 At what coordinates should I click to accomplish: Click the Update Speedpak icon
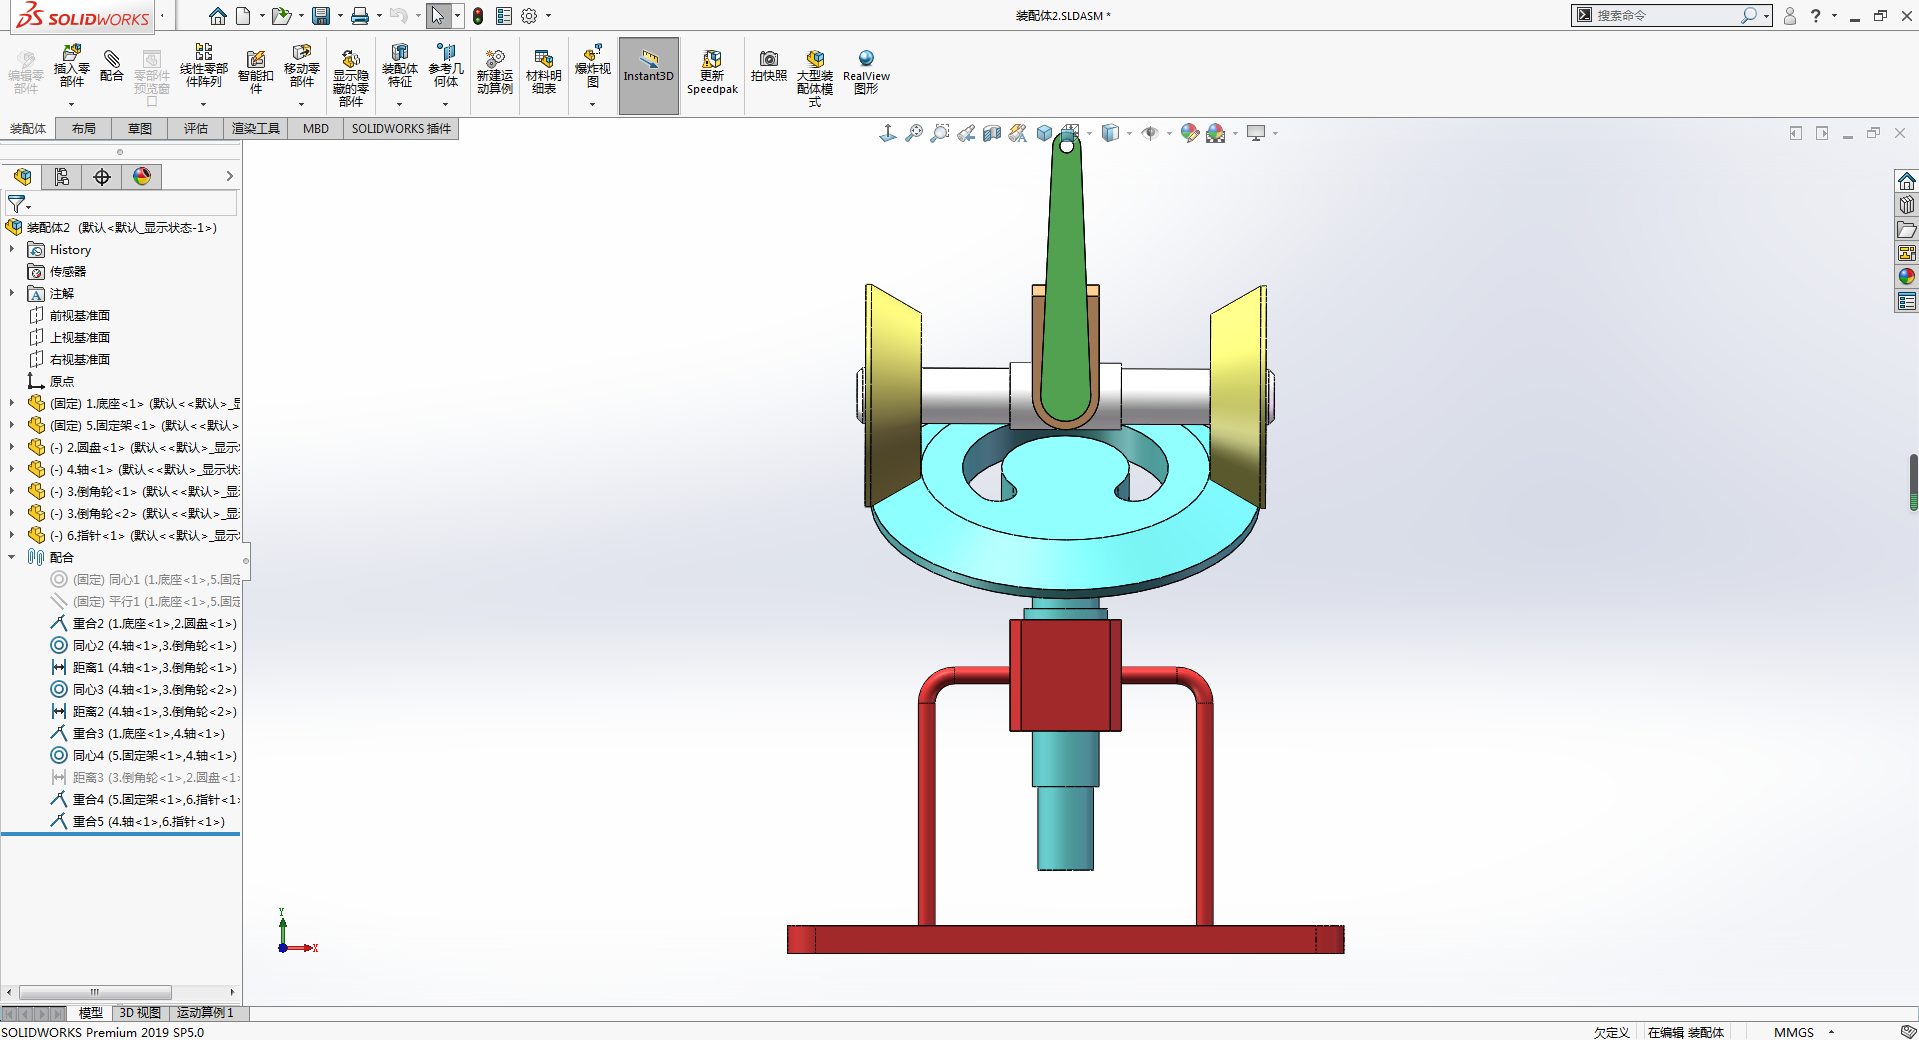712,72
